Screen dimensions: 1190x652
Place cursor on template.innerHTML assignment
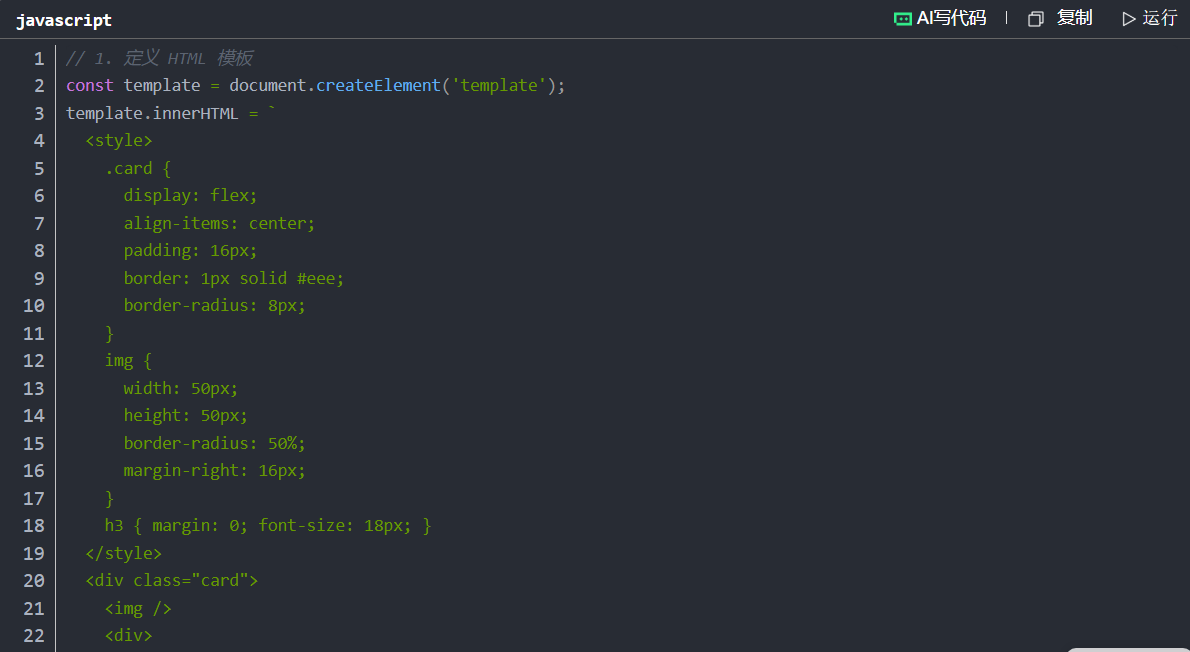tap(152, 113)
